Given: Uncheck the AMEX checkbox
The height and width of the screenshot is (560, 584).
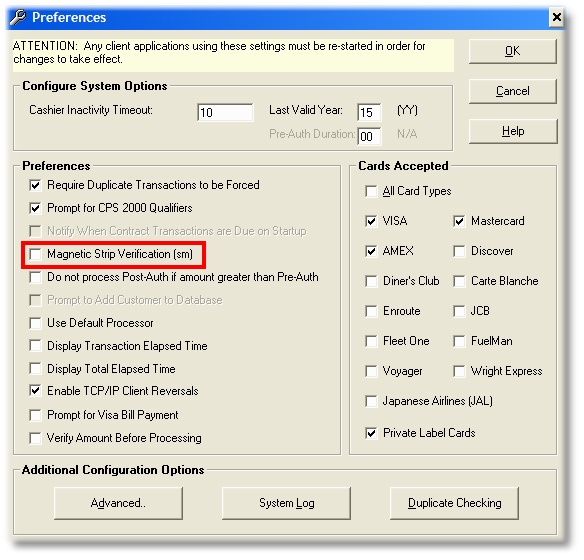Looking at the screenshot, I should [371, 251].
